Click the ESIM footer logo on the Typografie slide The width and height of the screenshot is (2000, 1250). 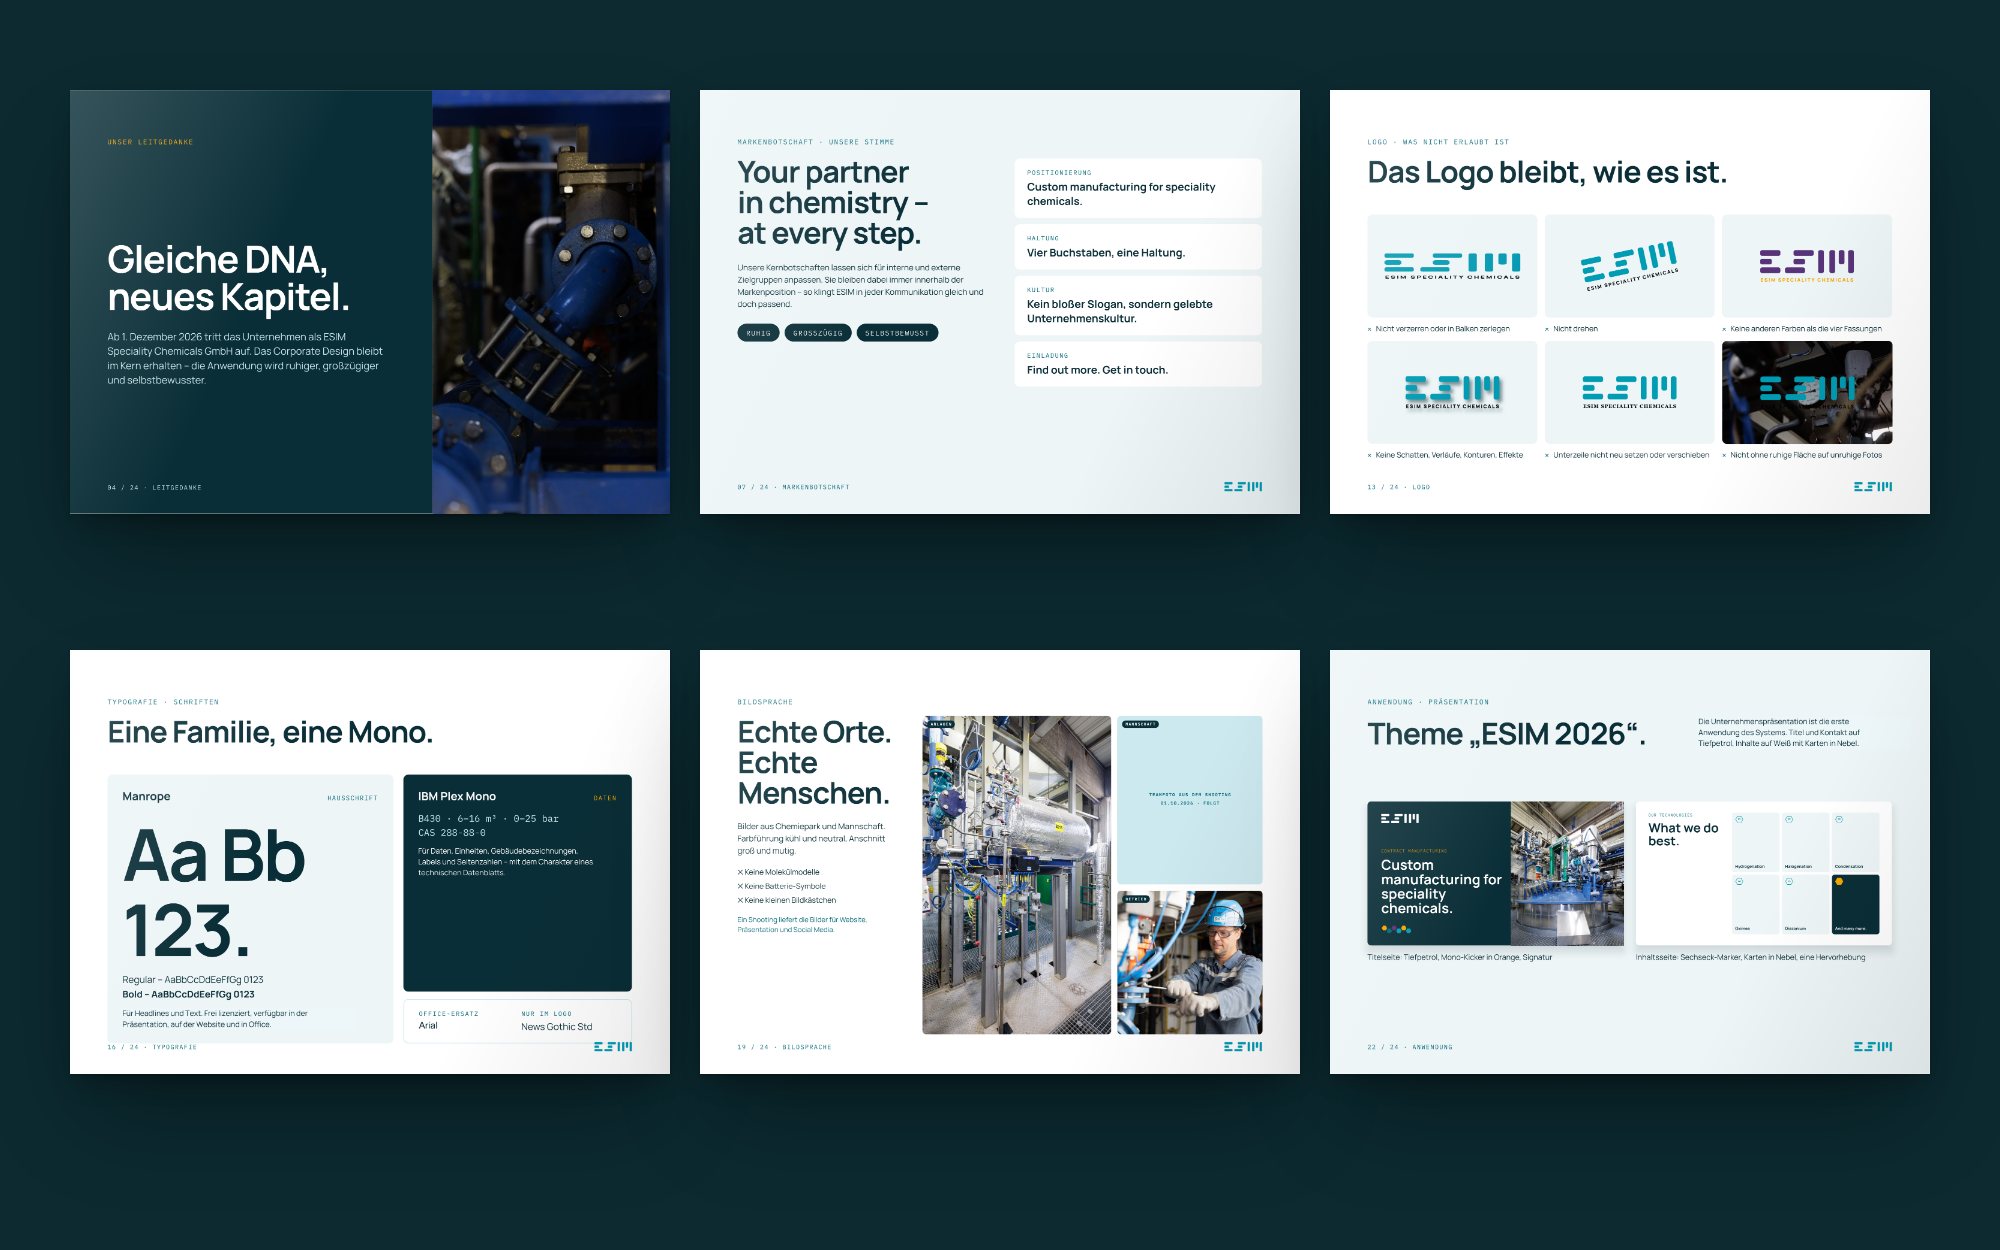pos(613,1047)
